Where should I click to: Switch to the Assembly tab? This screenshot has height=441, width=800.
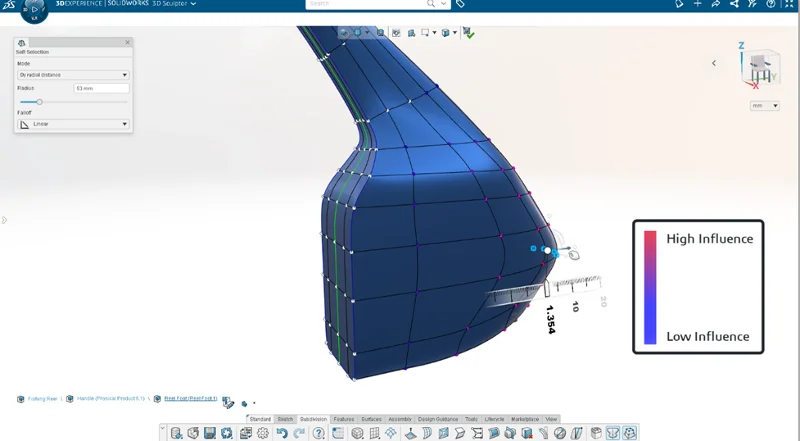coord(400,419)
